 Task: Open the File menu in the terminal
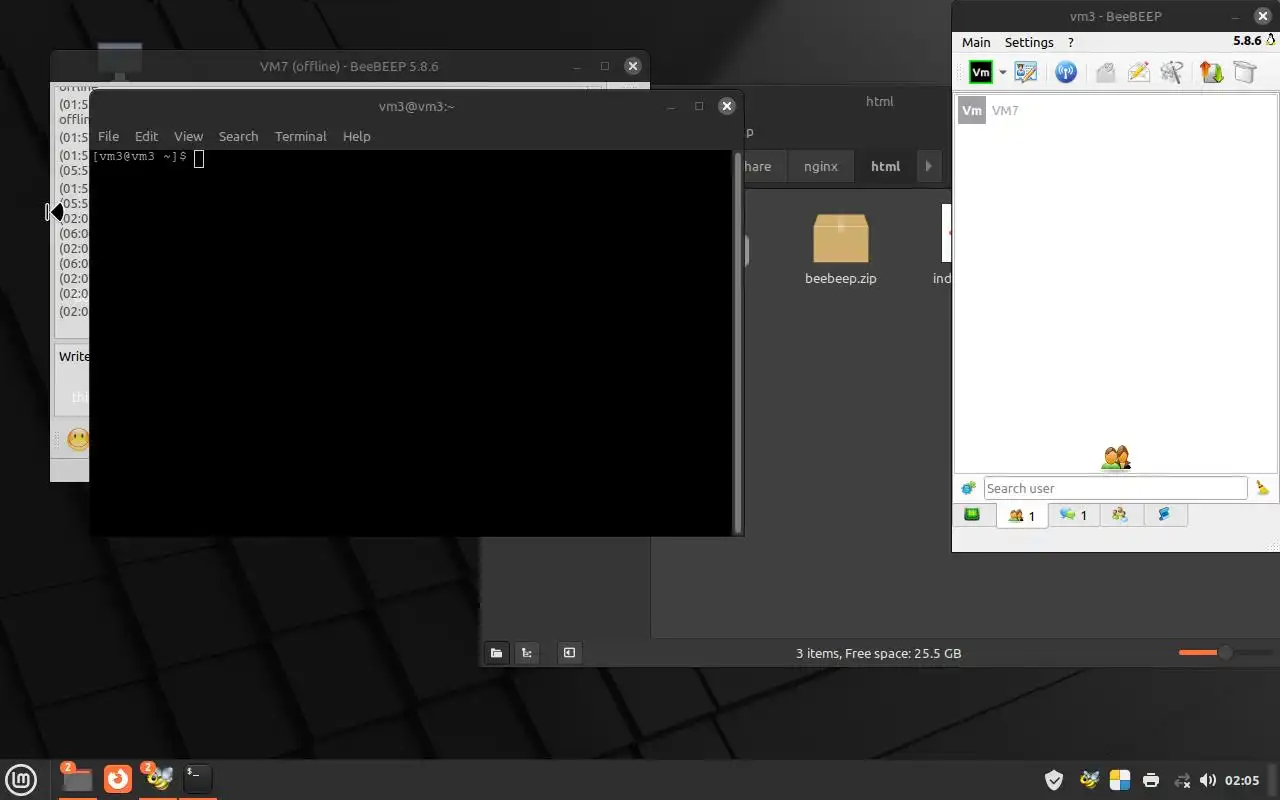click(108, 136)
